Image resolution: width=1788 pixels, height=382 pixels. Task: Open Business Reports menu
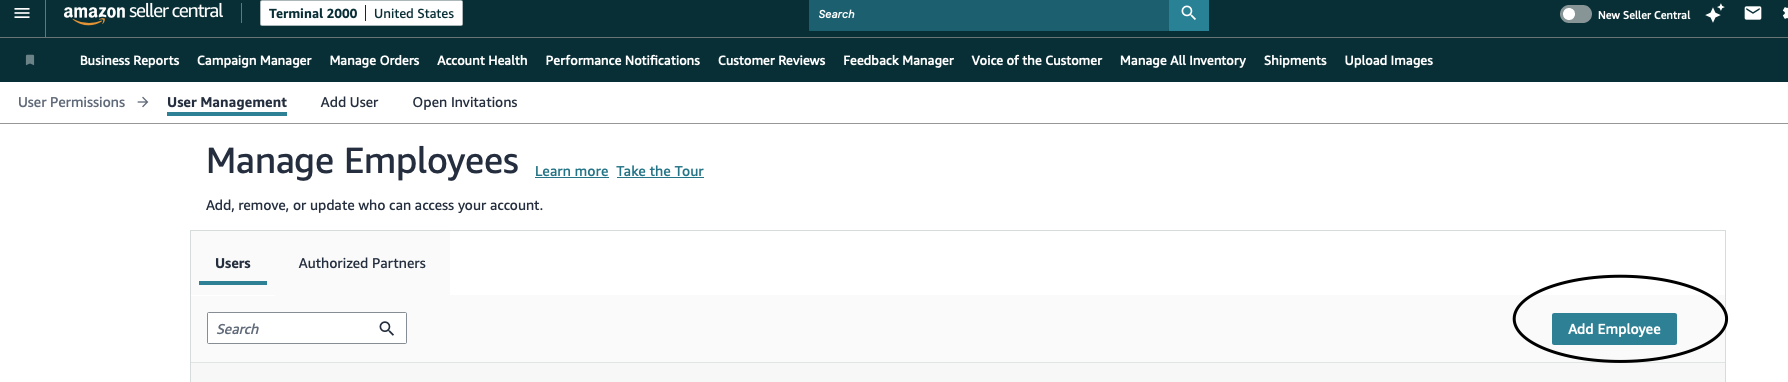coord(130,60)
